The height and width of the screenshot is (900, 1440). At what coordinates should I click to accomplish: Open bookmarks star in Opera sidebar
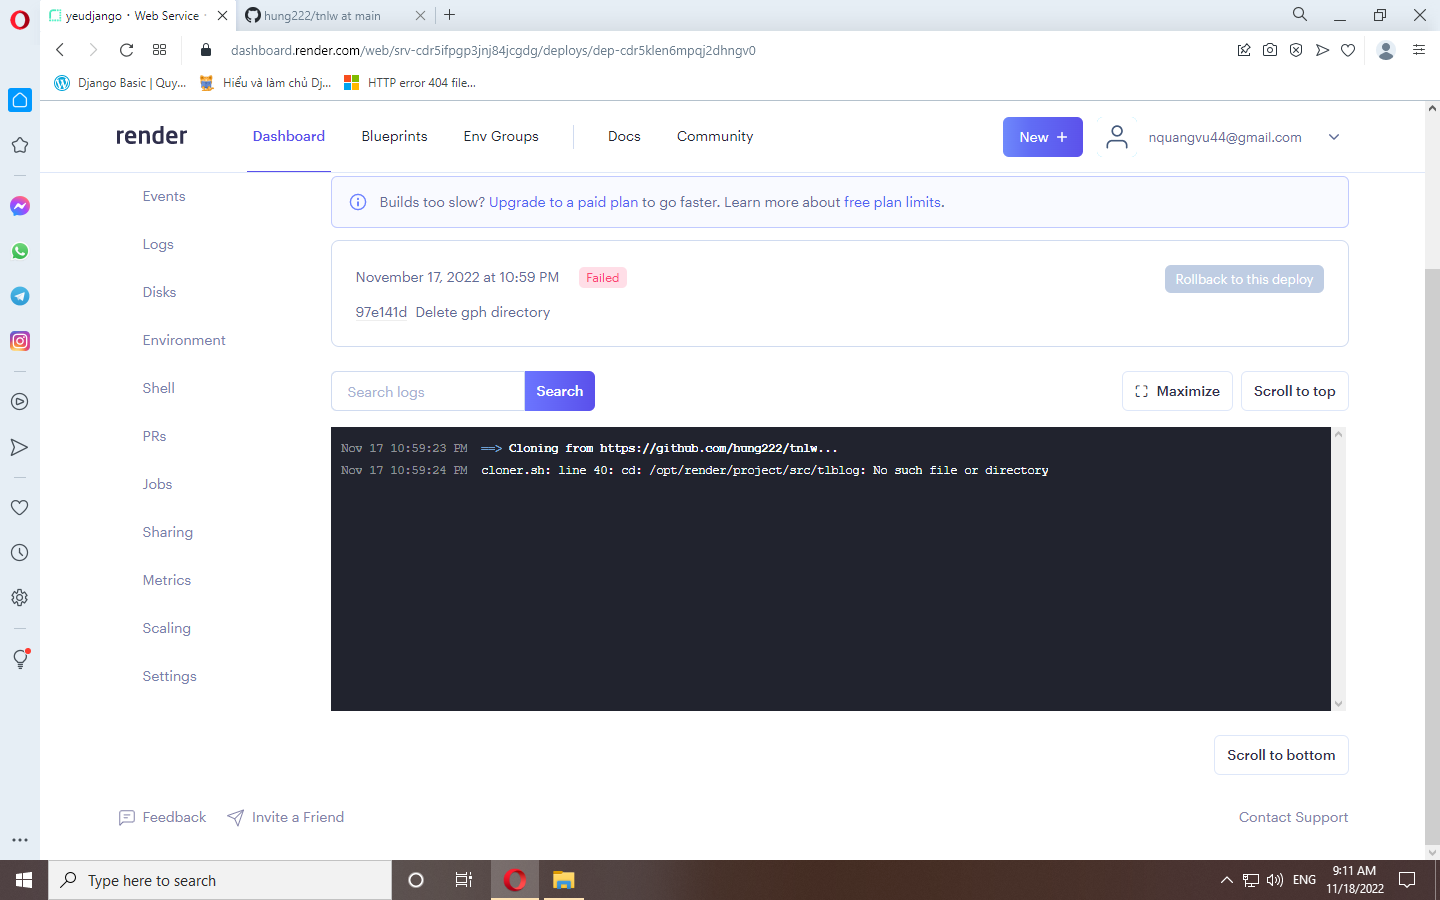[20, 145]
